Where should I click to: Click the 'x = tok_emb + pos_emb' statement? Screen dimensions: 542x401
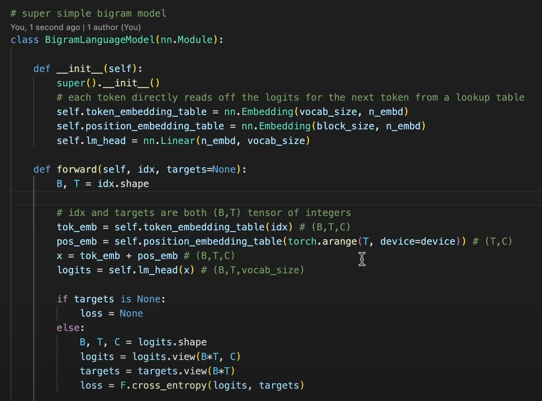click(x=117, y=256)
